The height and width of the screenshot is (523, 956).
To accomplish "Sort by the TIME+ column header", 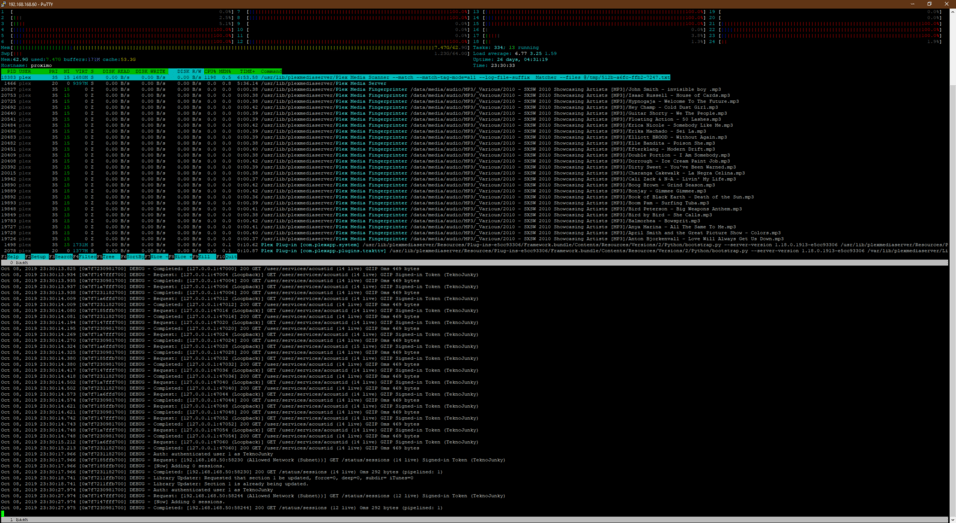I will click(x=246, y=71).
